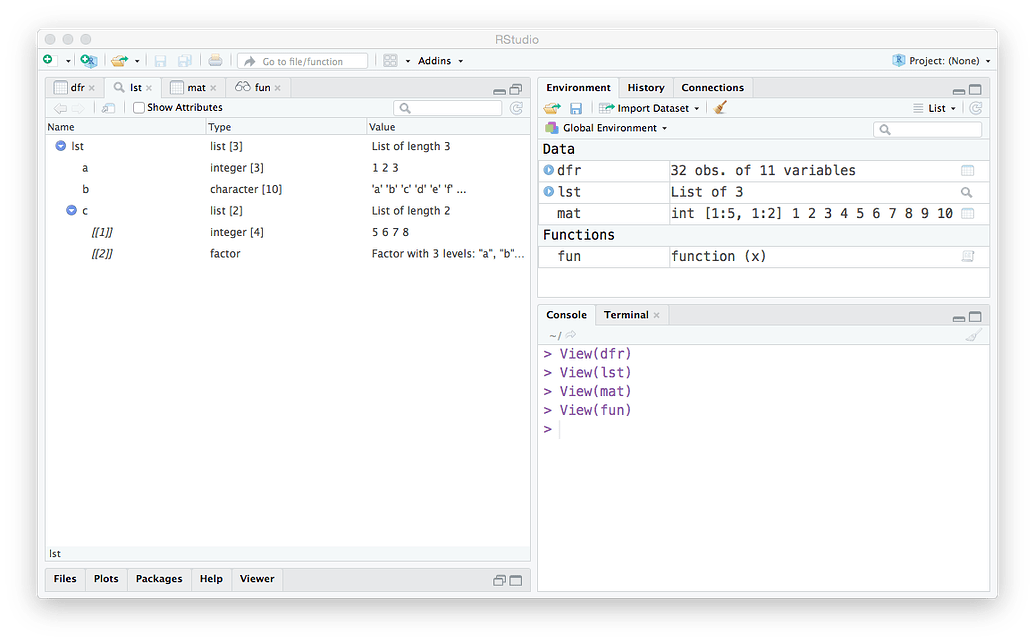Close the lst tab
Screen dimensions: 1035x643
149,88
